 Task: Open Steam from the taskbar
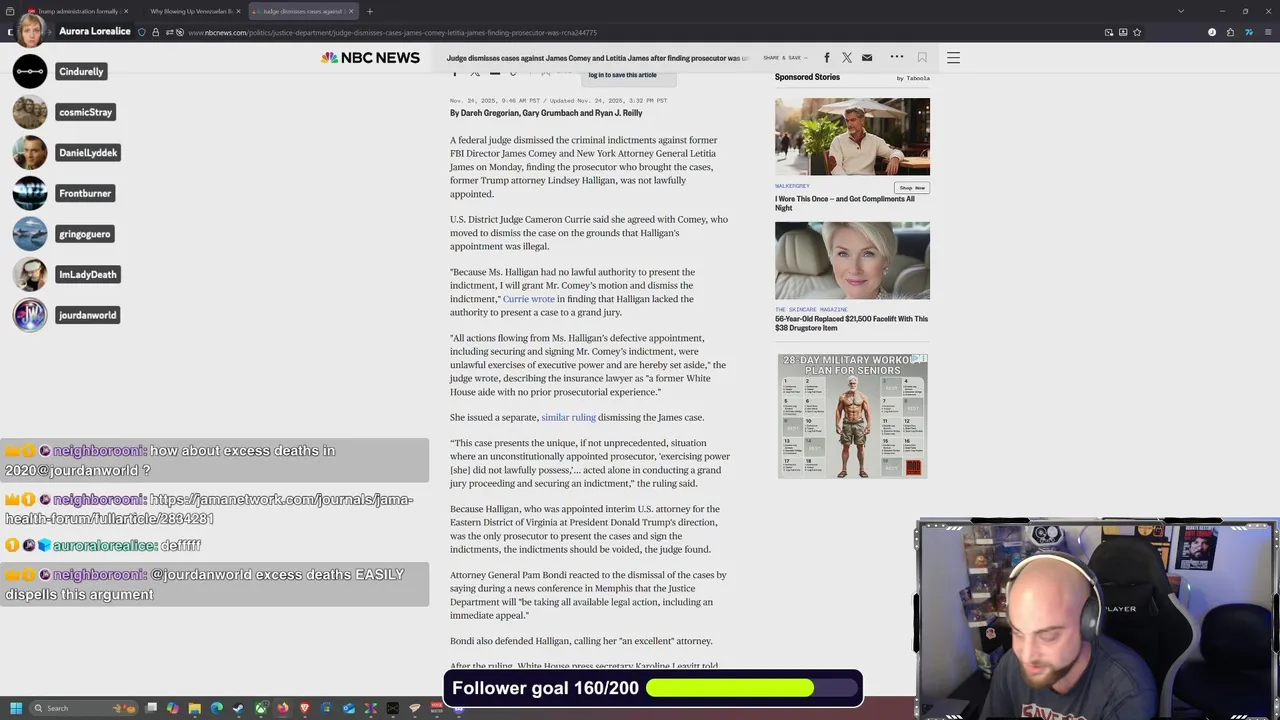238,708
